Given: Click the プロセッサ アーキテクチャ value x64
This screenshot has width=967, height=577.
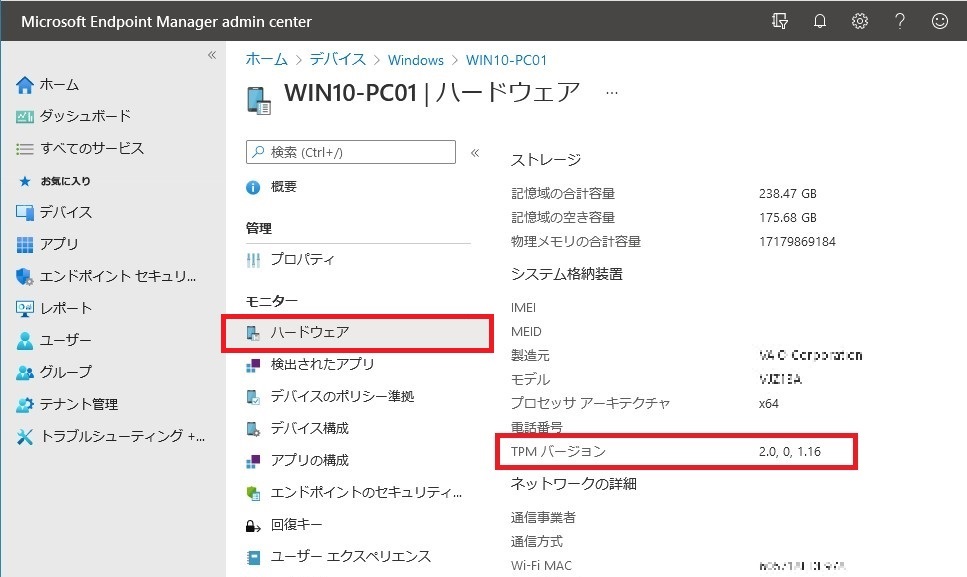Looking at the screenshot, I should coord(768,404).
